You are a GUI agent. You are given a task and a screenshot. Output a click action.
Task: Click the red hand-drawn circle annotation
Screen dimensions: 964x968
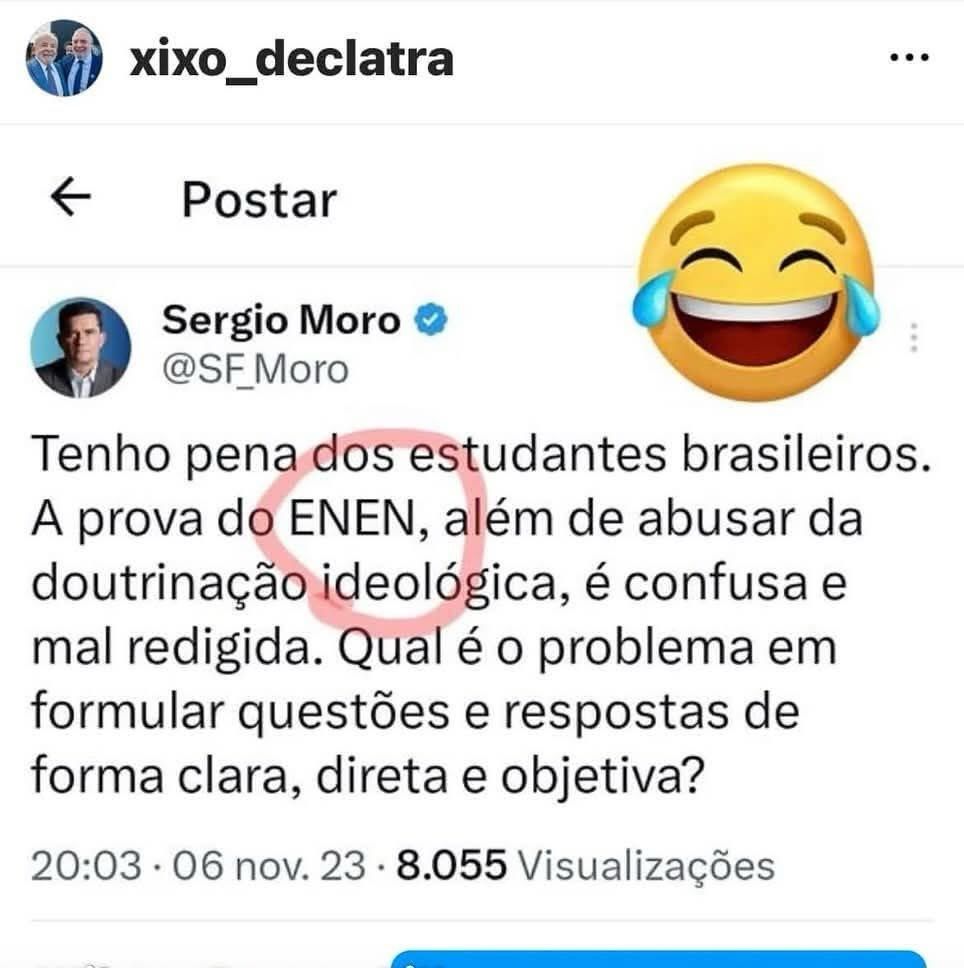[x=370, y=524]
